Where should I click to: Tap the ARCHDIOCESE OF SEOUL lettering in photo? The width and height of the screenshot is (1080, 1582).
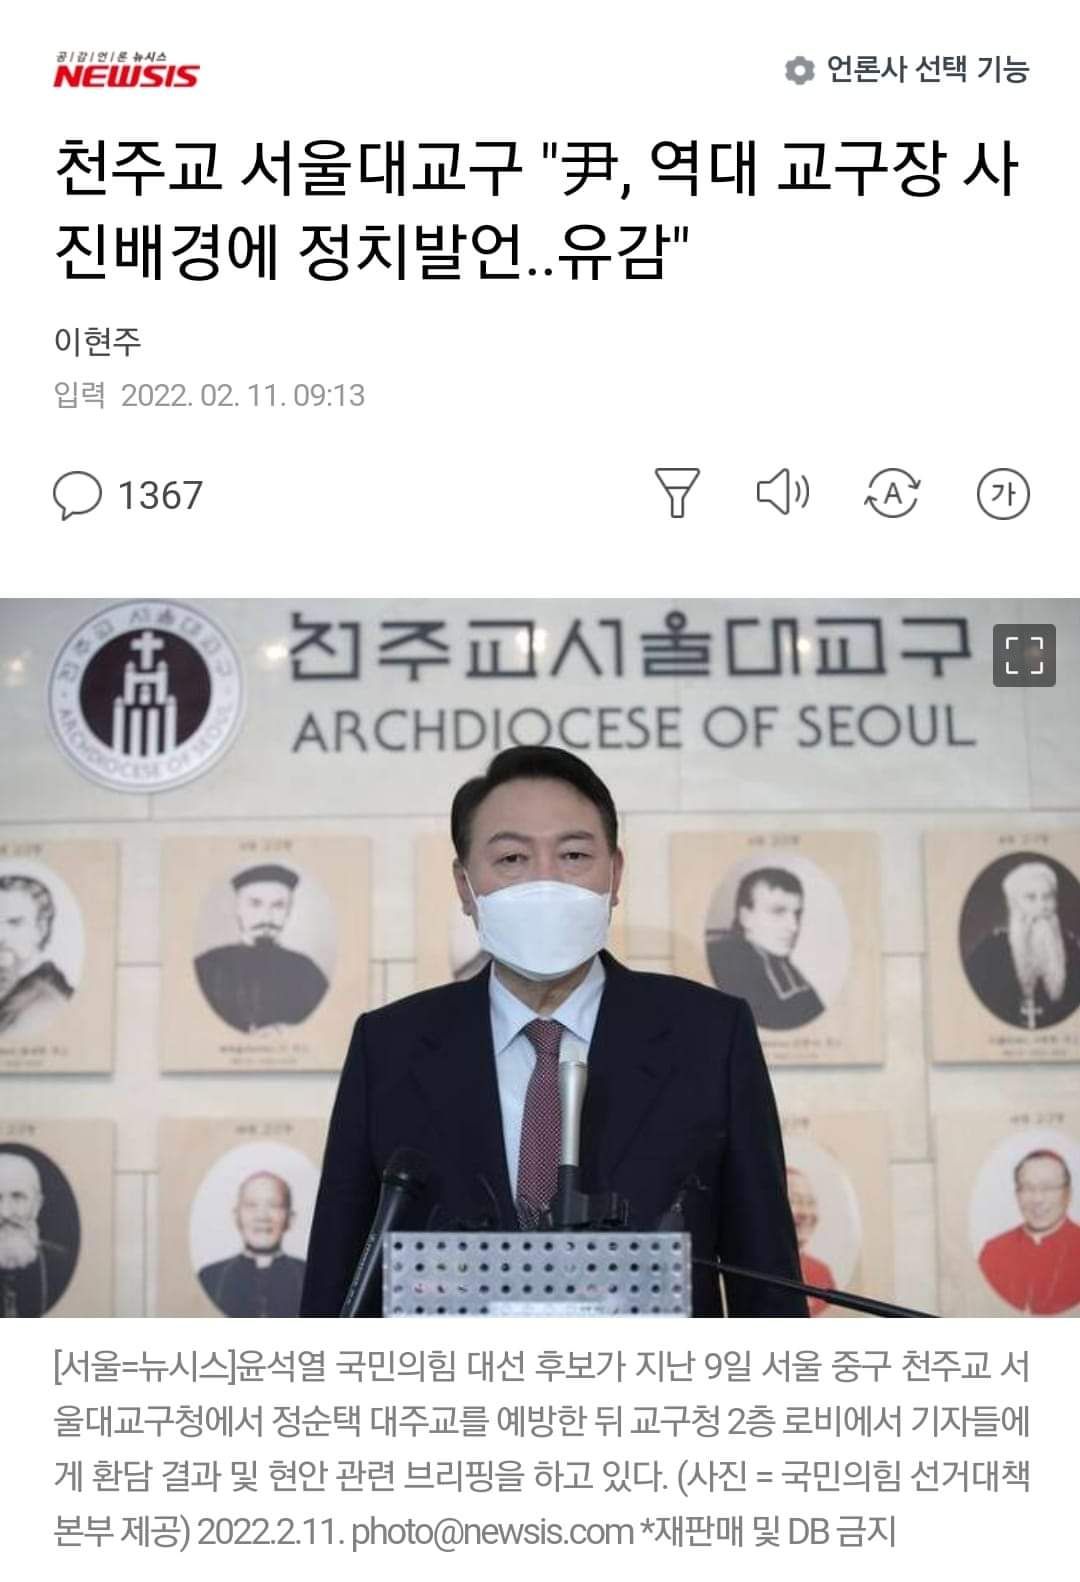click(634, 729)
